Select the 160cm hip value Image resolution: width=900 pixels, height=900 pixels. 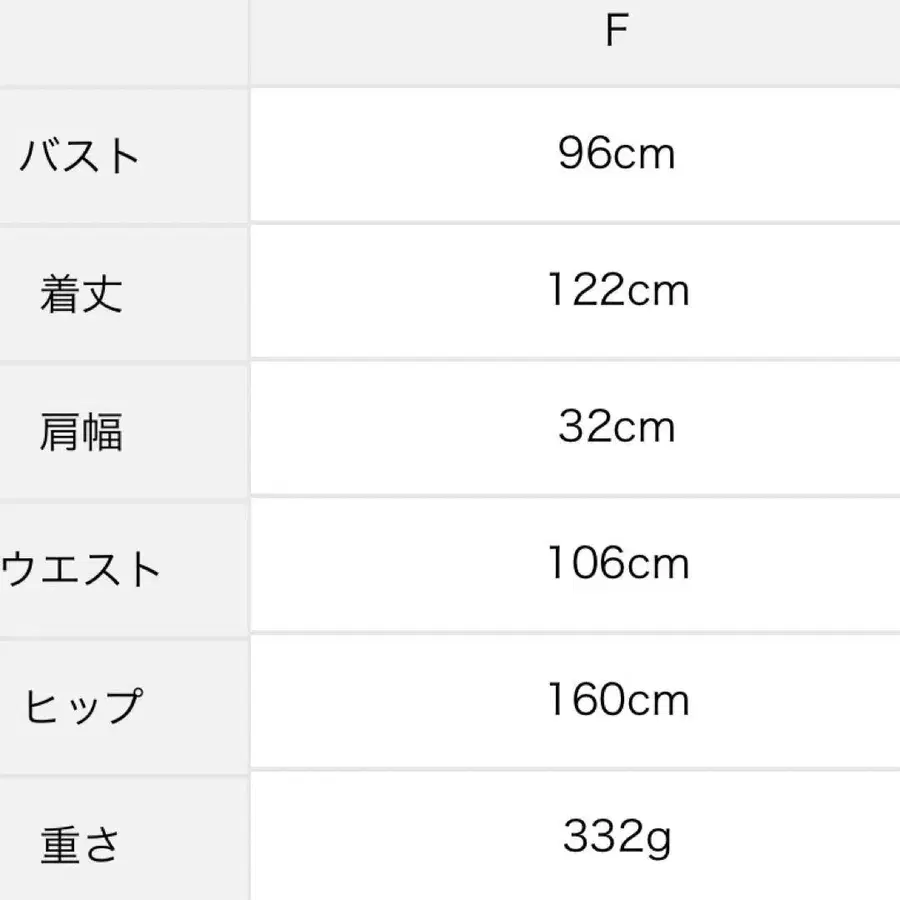pos(618,700)
